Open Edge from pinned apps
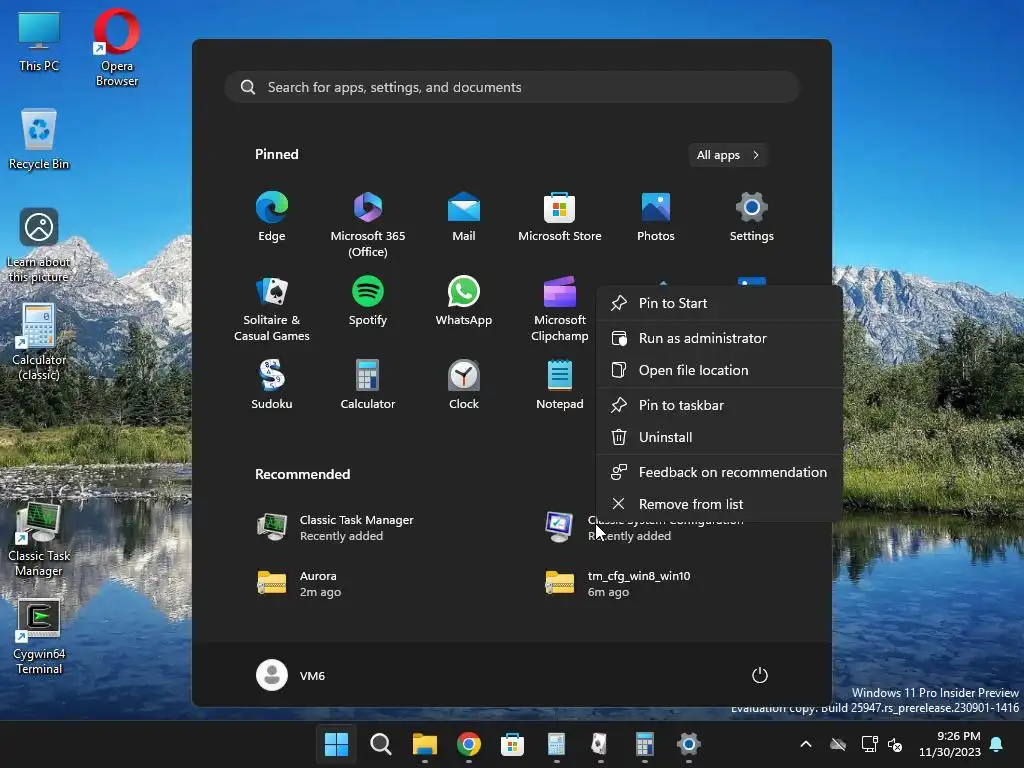The height and width of the screenshot is (768, 1024). (x=272, y=217)
